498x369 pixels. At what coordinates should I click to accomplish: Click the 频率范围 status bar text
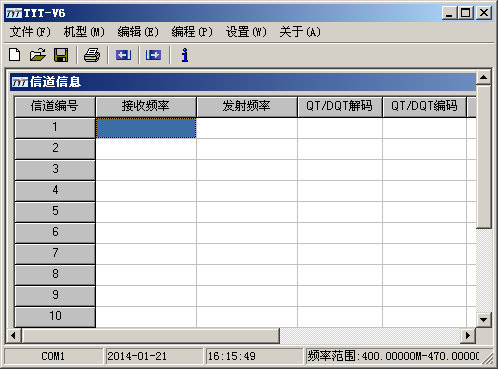(x=393, y=356)
